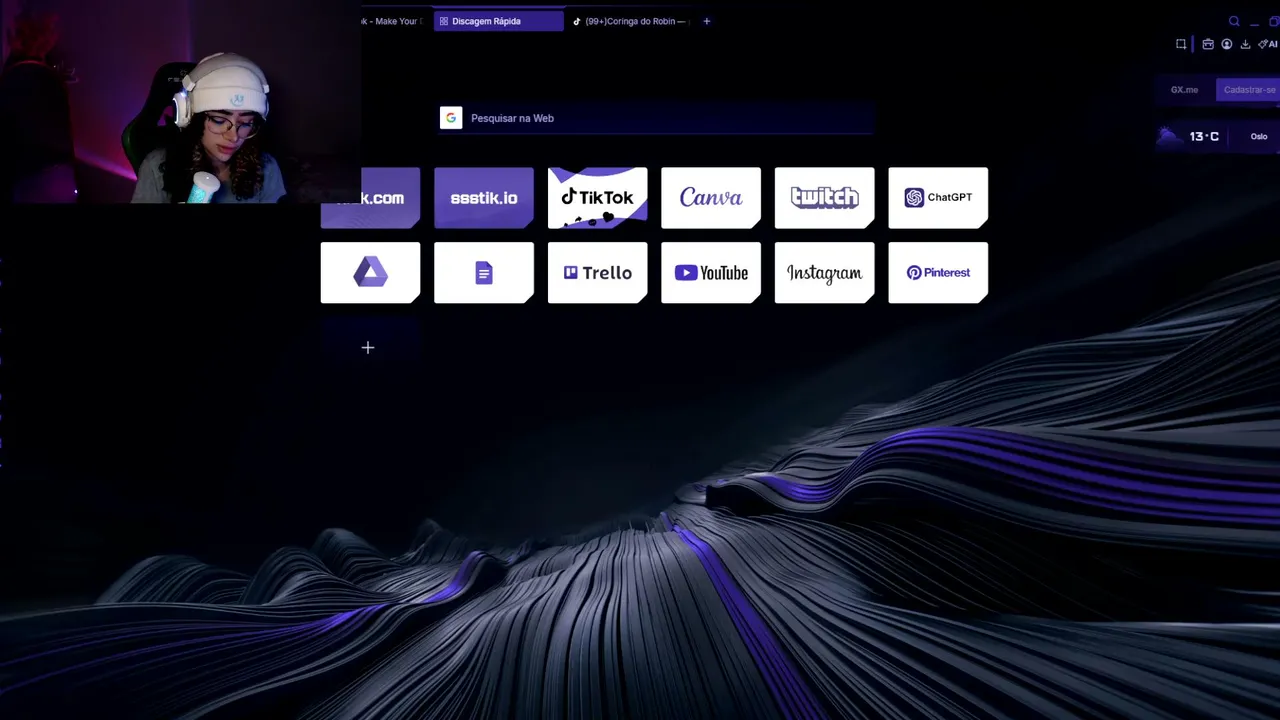This screenshot has height=720, width=1280.
Task: Open the Canva speed dial tile
Action: coord(711,198)
